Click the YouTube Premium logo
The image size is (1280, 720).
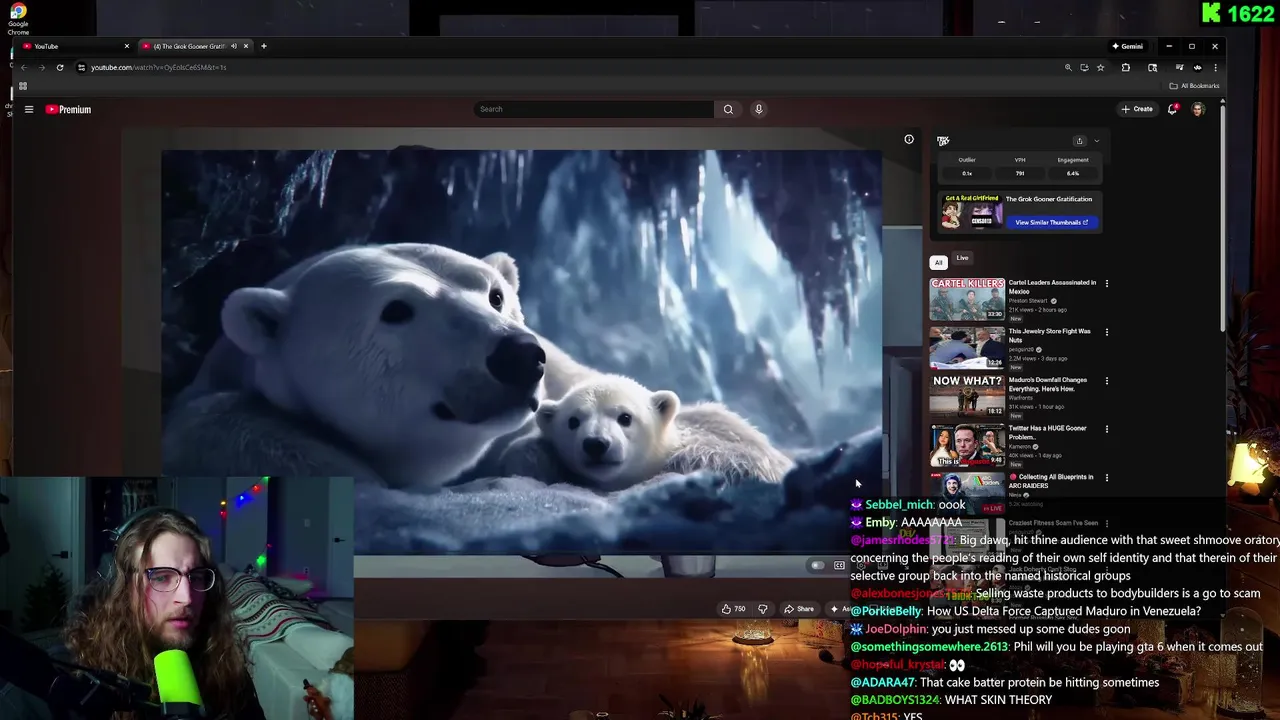[68, 109]
